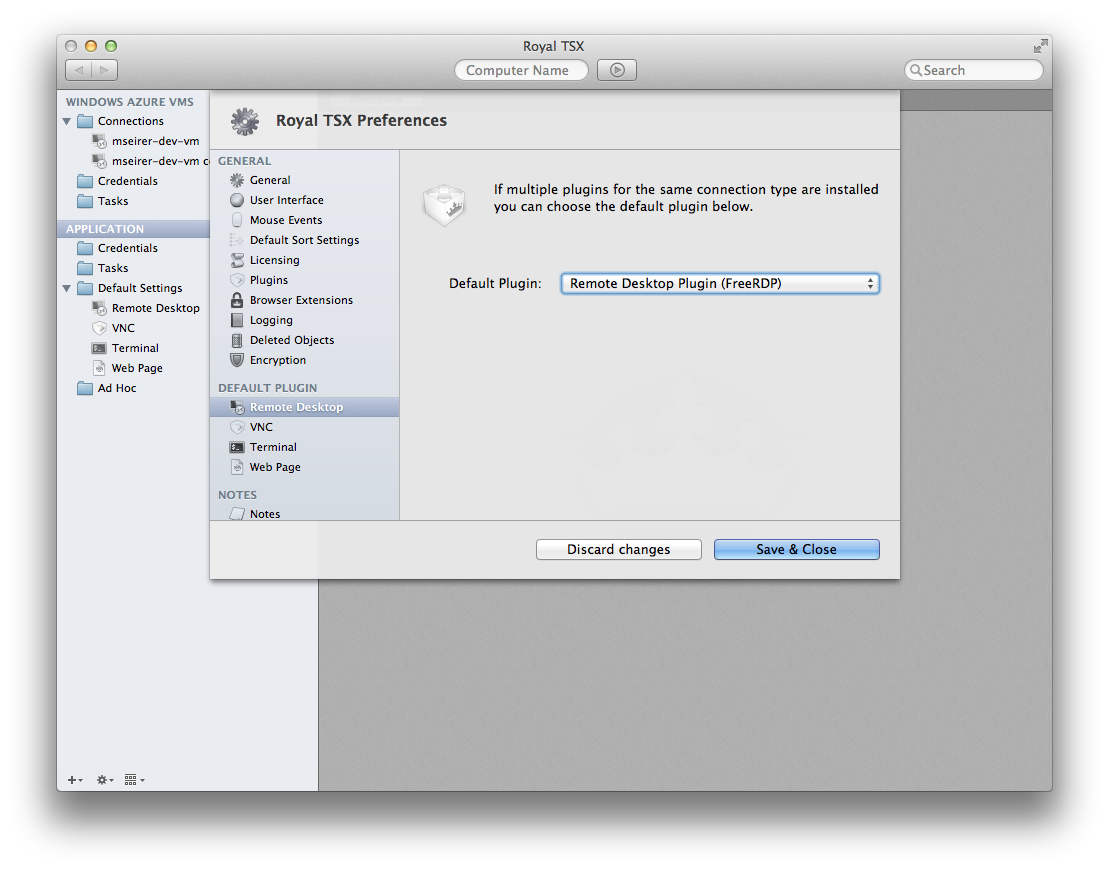Click Terminal icon under Default Settings
Viewport: 1109px width, 870px height.
tap(99, 348)
